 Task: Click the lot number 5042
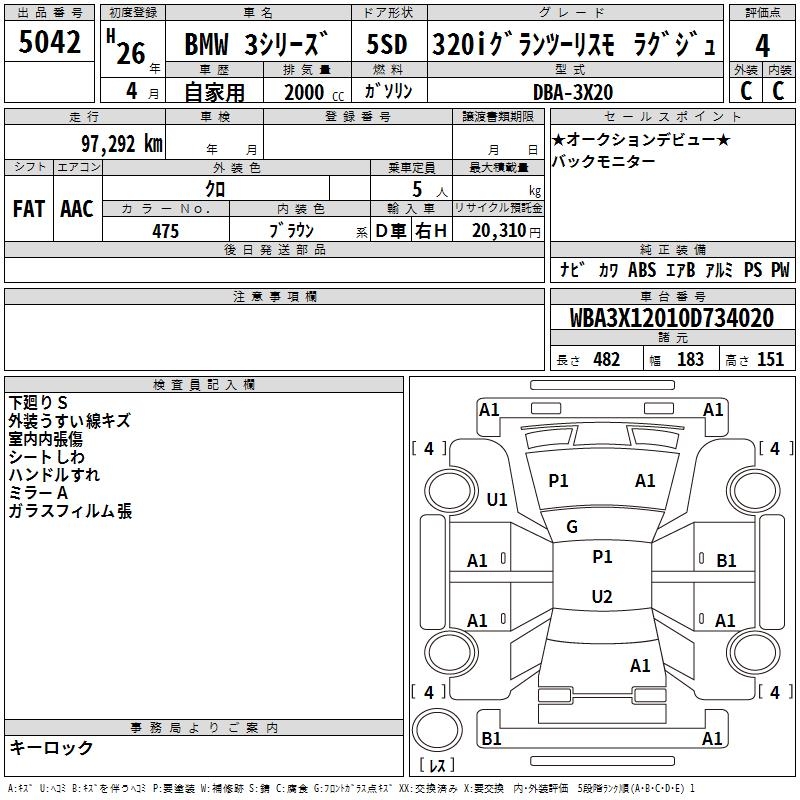point(49,43)
